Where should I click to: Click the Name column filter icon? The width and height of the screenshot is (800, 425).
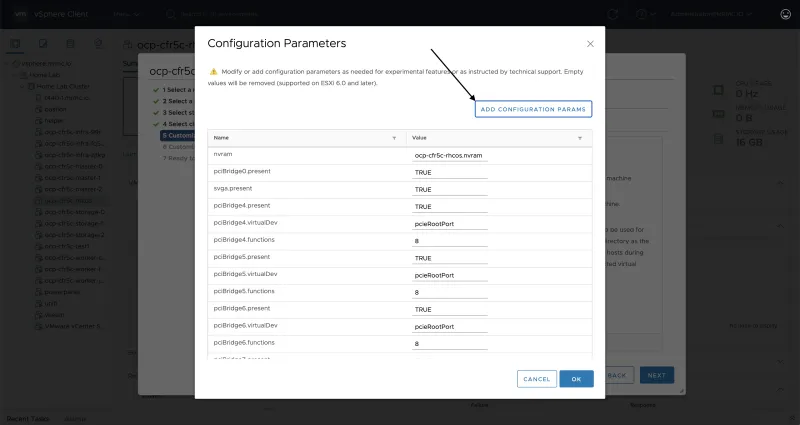pos(394,138)
